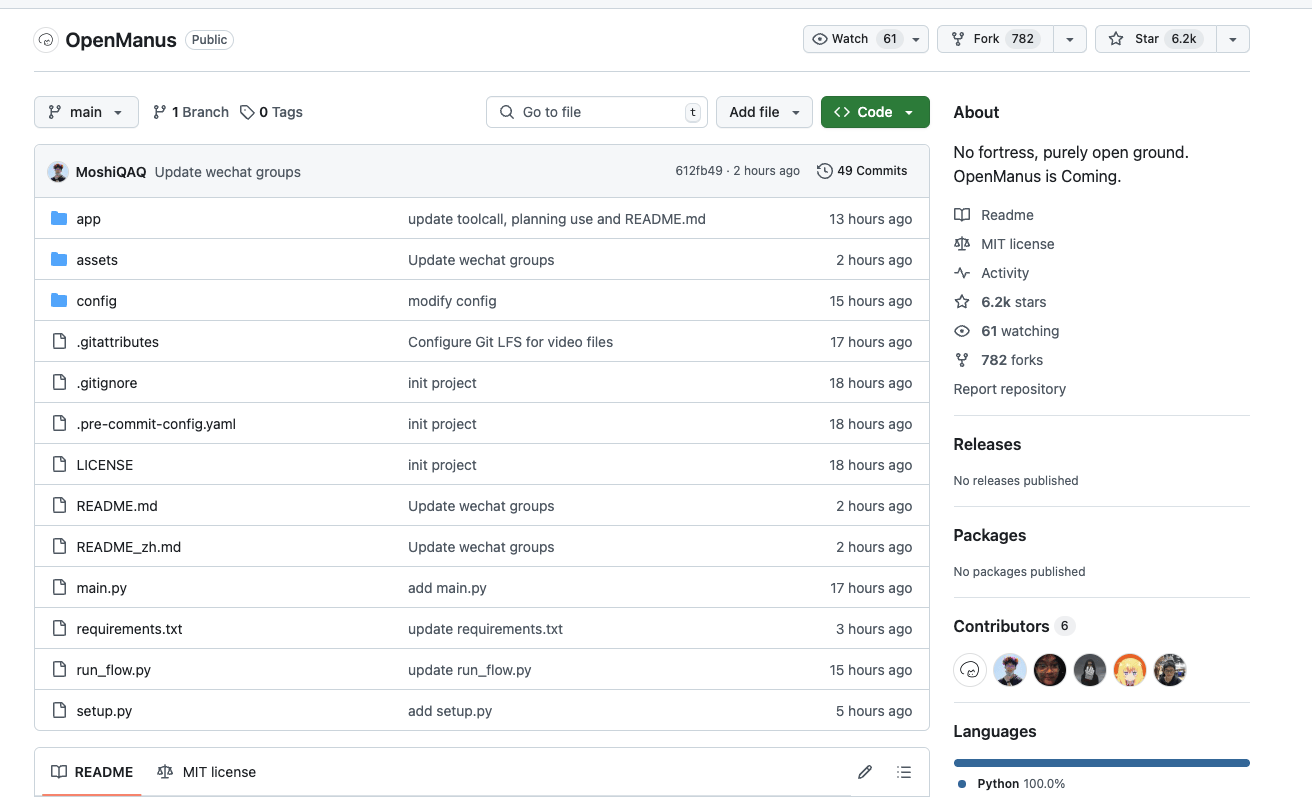Expand the fork options dropdown arrow
This screenshot has height=797, width=1312.
click(x=1070, y=39)
